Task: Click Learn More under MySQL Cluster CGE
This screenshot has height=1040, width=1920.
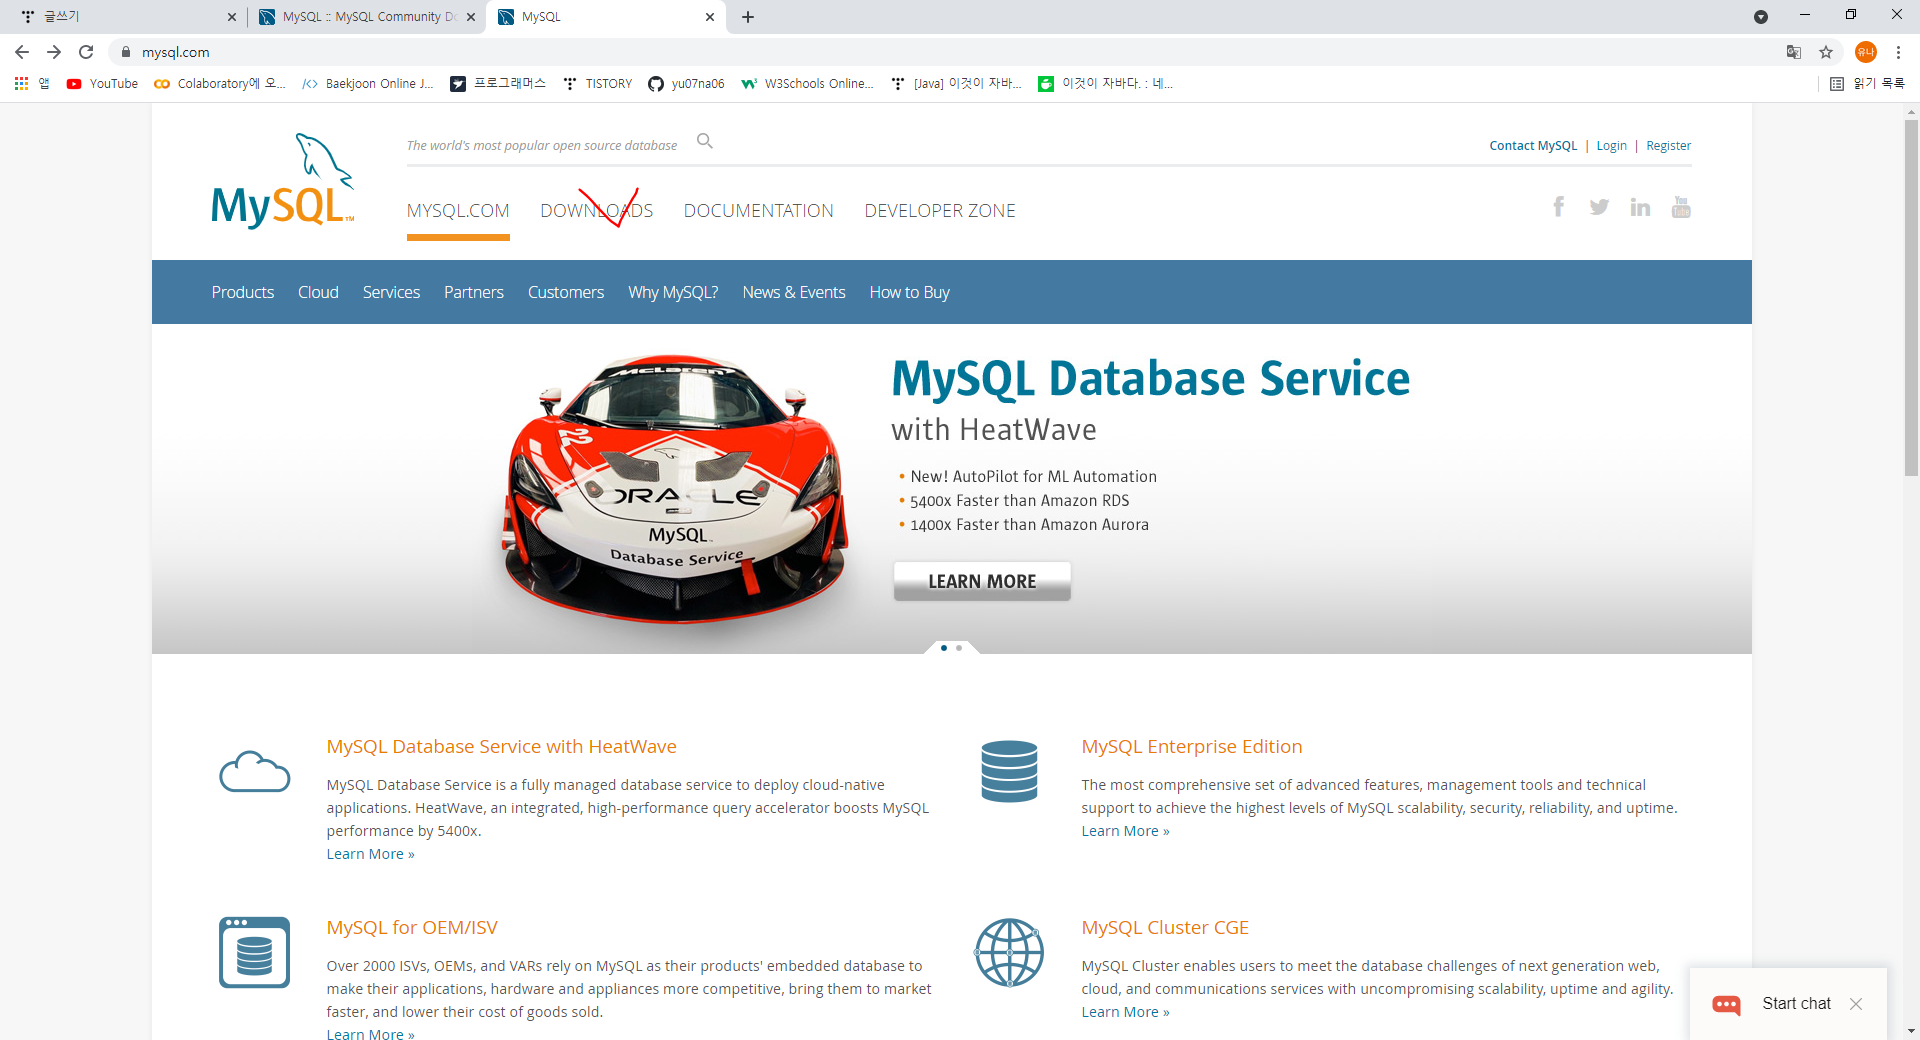Action: 1125,1012
